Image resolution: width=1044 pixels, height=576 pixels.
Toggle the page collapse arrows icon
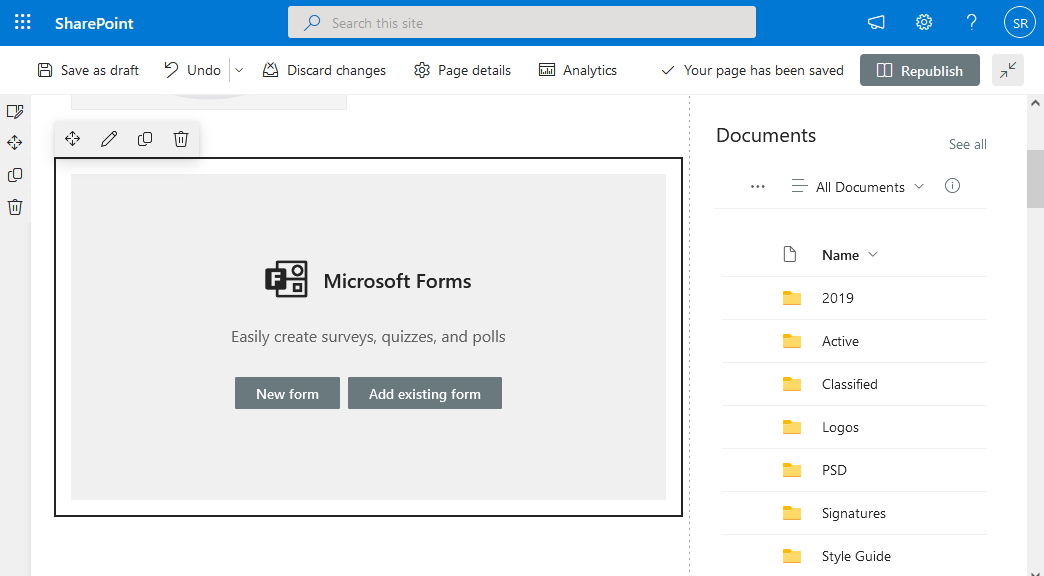point(1008,70)
